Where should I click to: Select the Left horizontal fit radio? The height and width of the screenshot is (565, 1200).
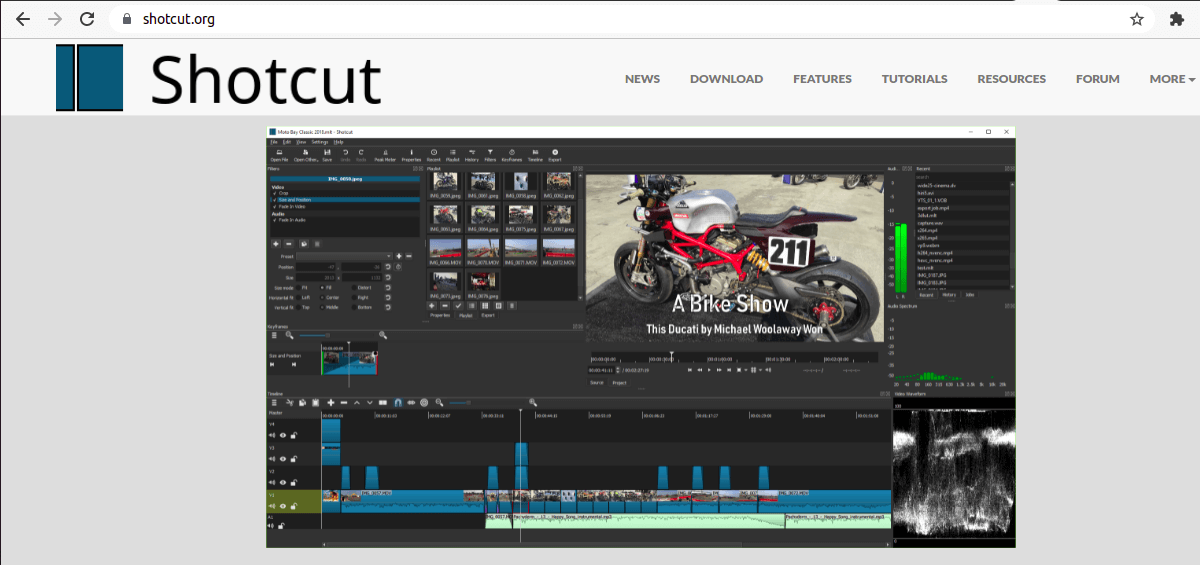click(x=298, y=298)
